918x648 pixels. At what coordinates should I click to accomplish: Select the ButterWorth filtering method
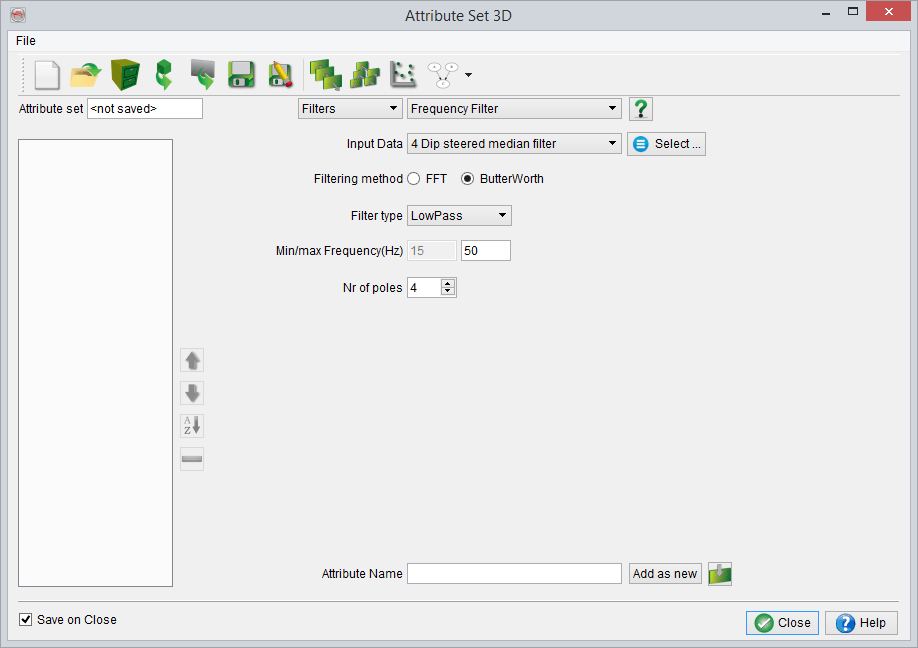pyautogui.click(x=467, y=179)
